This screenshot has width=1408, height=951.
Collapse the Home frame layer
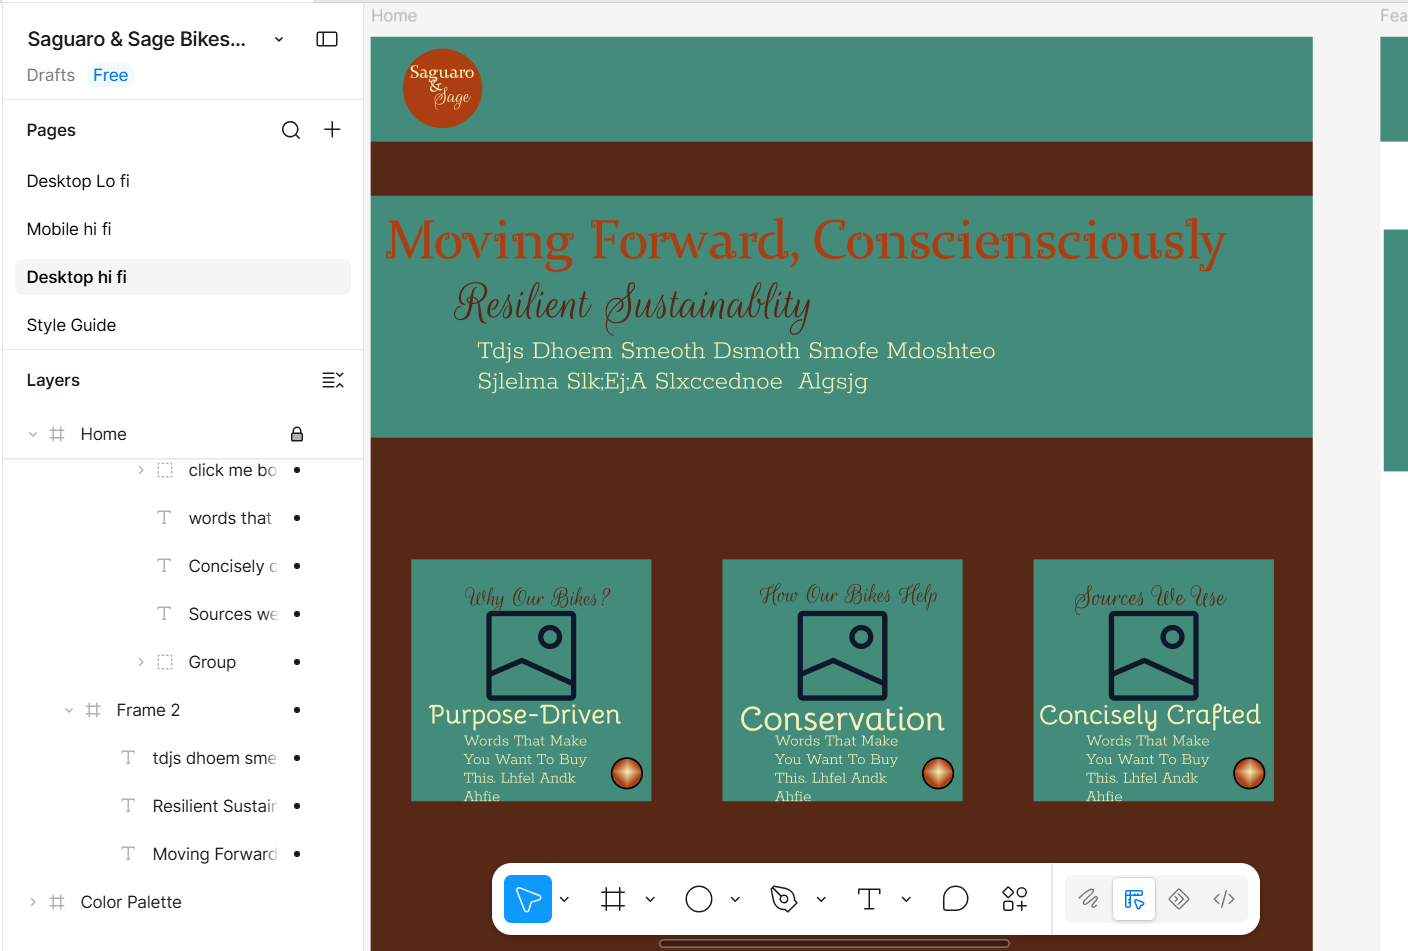tap(33, 434)
